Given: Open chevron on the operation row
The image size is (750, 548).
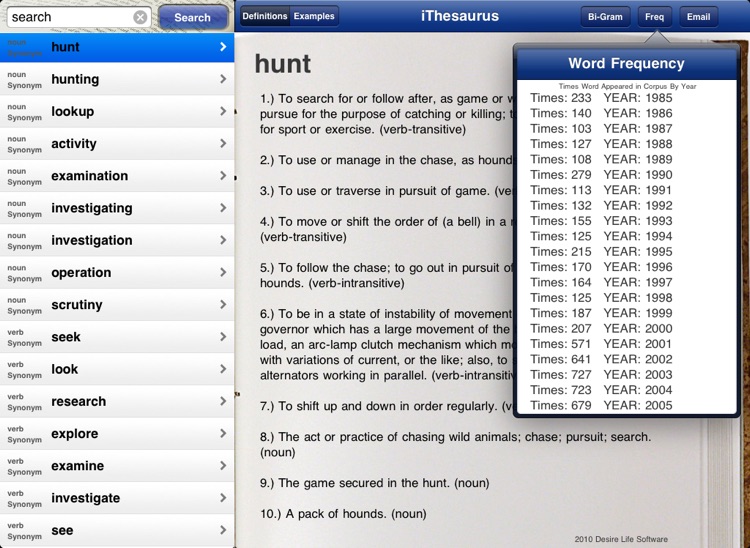Looking at the screenshot, I should pyautogui.click(x=223, y=272).
